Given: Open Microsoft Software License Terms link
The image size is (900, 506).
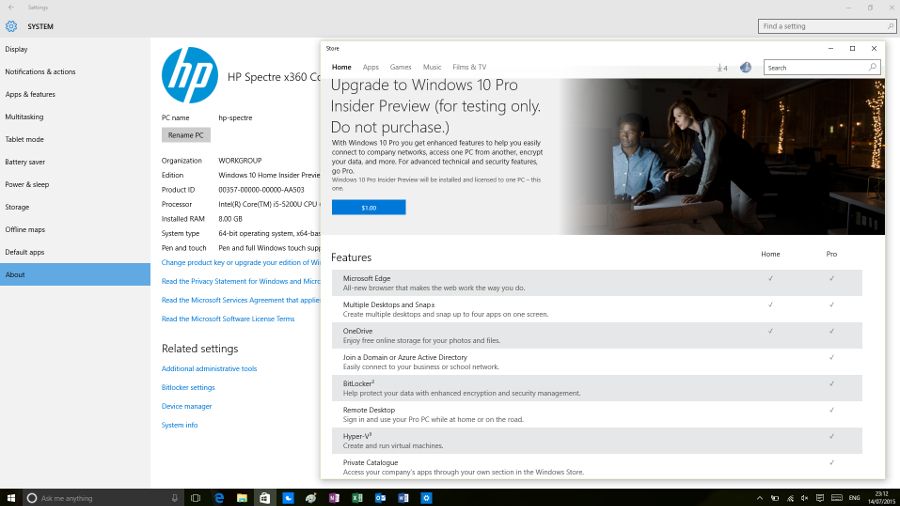Looking at the screenshot, I should point(228,319).
